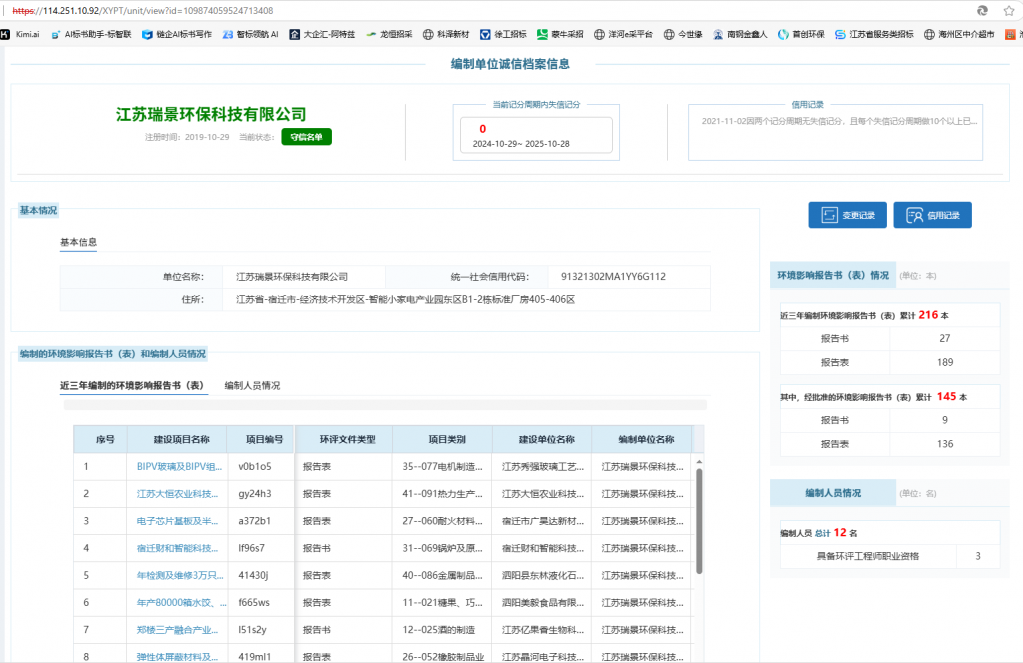1023x663 pixels.
Task: Open the 蒙牛采招 bookmark
Action: coord(560,34)
